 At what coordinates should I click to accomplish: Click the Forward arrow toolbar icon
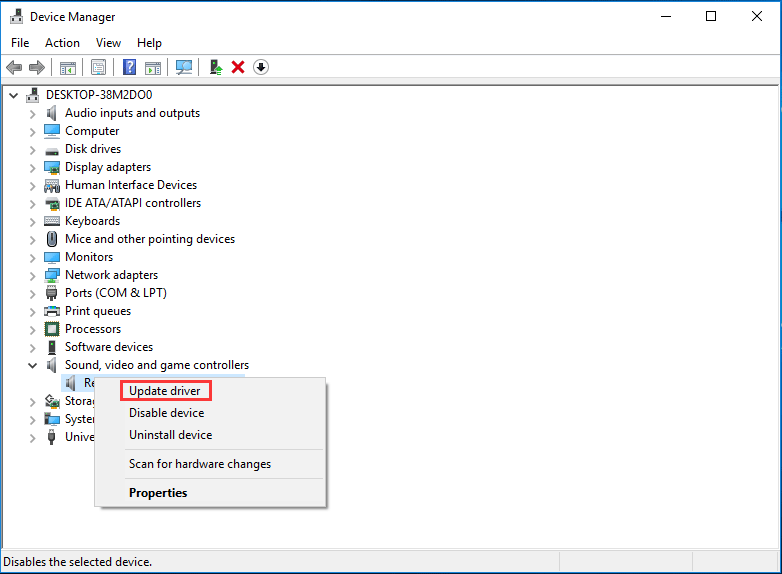coord(37,67)
